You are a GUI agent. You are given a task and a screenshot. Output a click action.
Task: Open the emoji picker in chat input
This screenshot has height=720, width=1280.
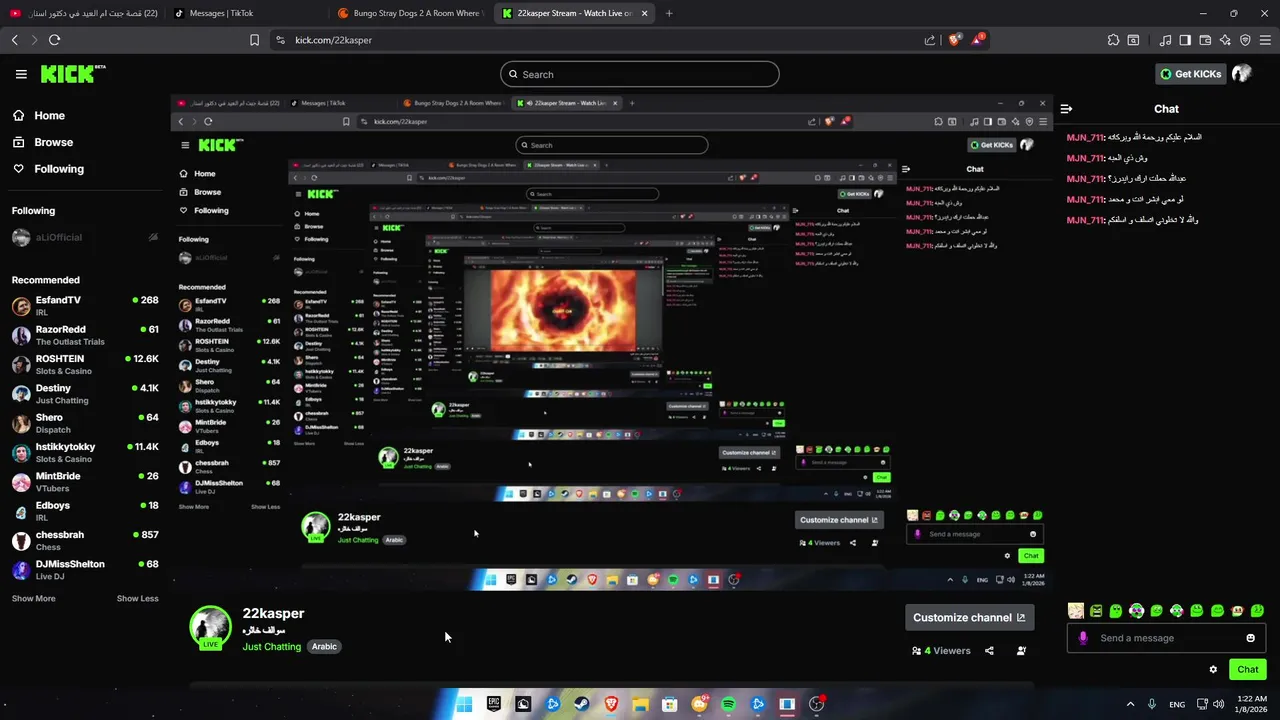click(1250, 638)
